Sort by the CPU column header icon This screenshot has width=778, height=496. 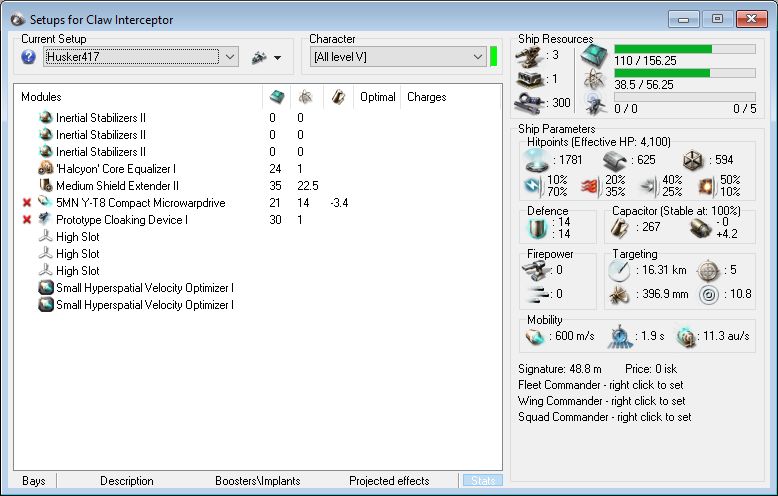click(x=277, y=97)
